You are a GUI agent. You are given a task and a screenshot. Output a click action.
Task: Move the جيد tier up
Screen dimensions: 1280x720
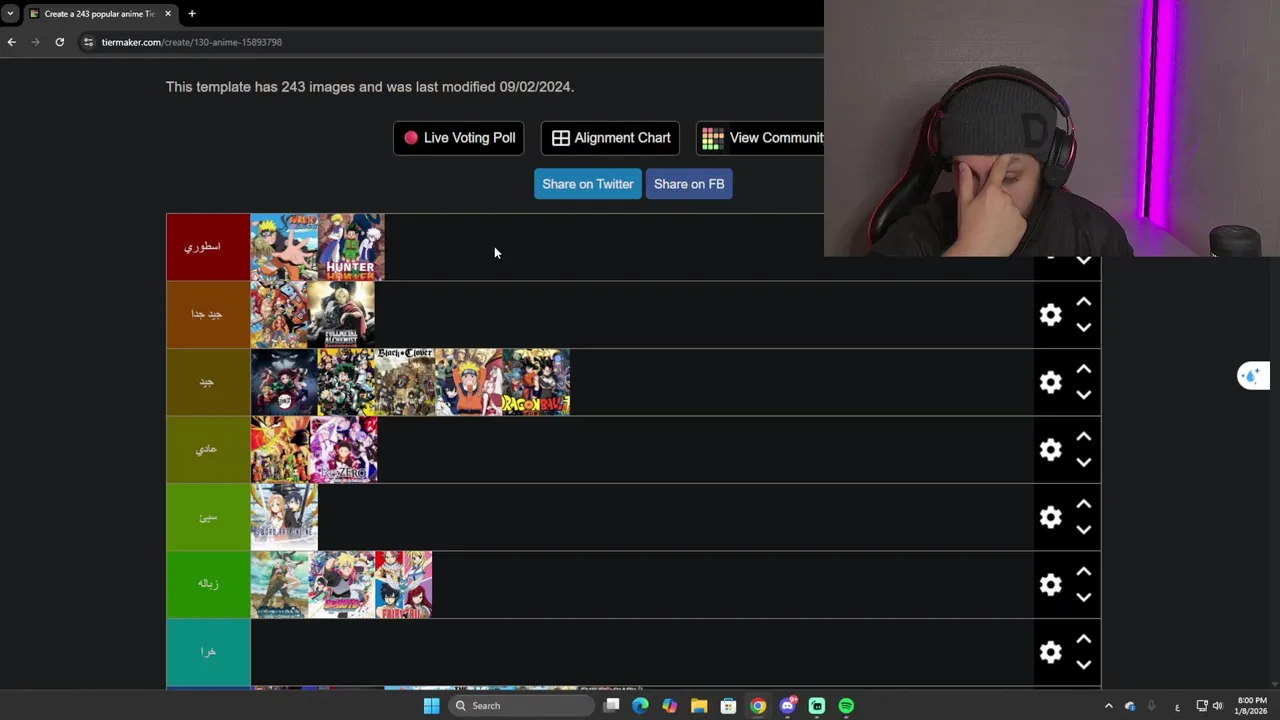coord(1083,369)
